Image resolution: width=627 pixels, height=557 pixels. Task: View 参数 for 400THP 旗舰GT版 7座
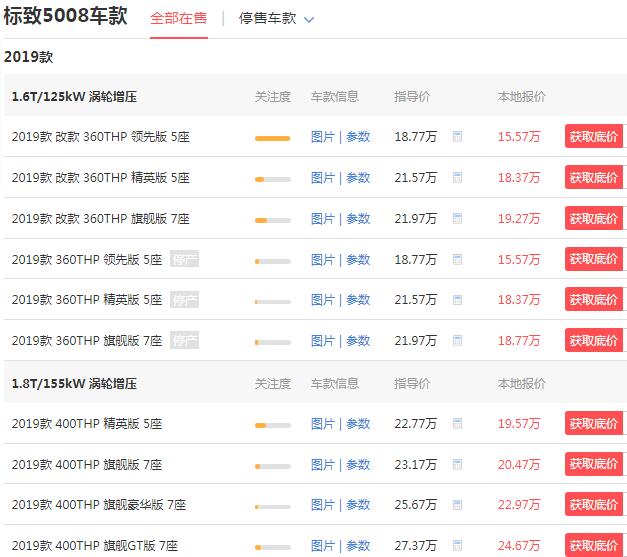[x=358, y=546]
